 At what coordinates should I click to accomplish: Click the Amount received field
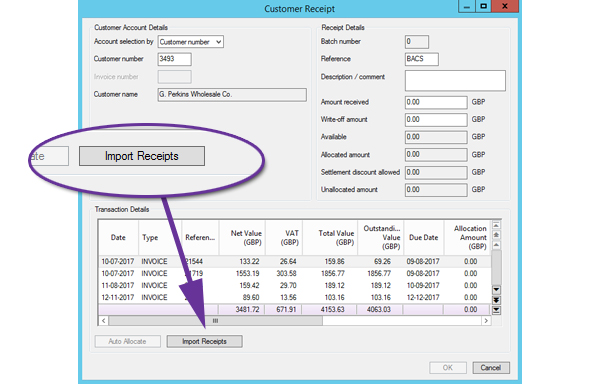click(436, 103)
